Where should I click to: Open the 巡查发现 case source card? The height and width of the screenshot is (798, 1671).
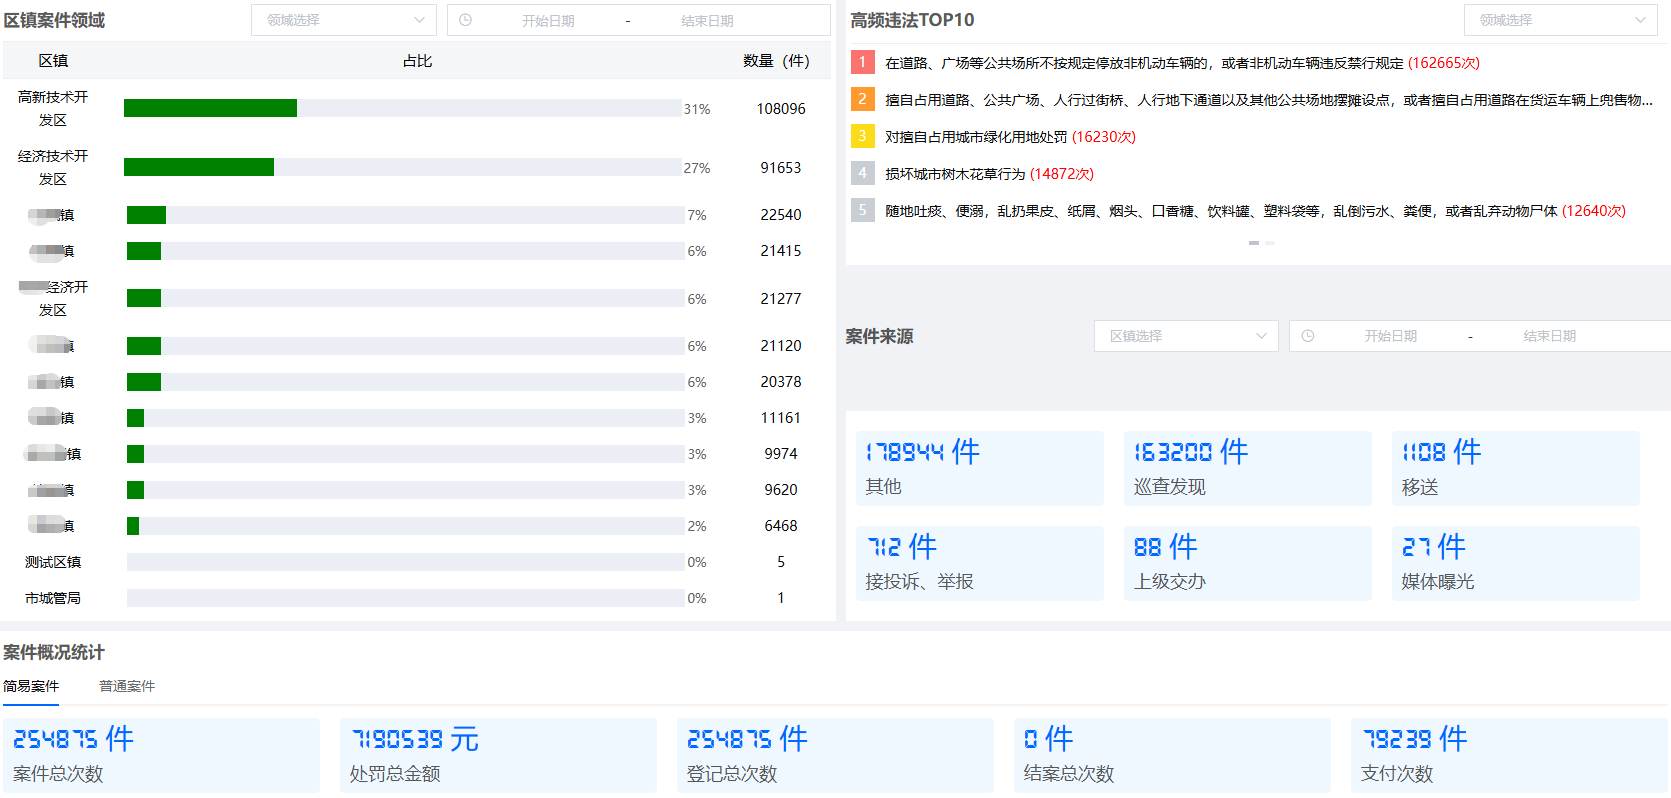(1248, 468)
